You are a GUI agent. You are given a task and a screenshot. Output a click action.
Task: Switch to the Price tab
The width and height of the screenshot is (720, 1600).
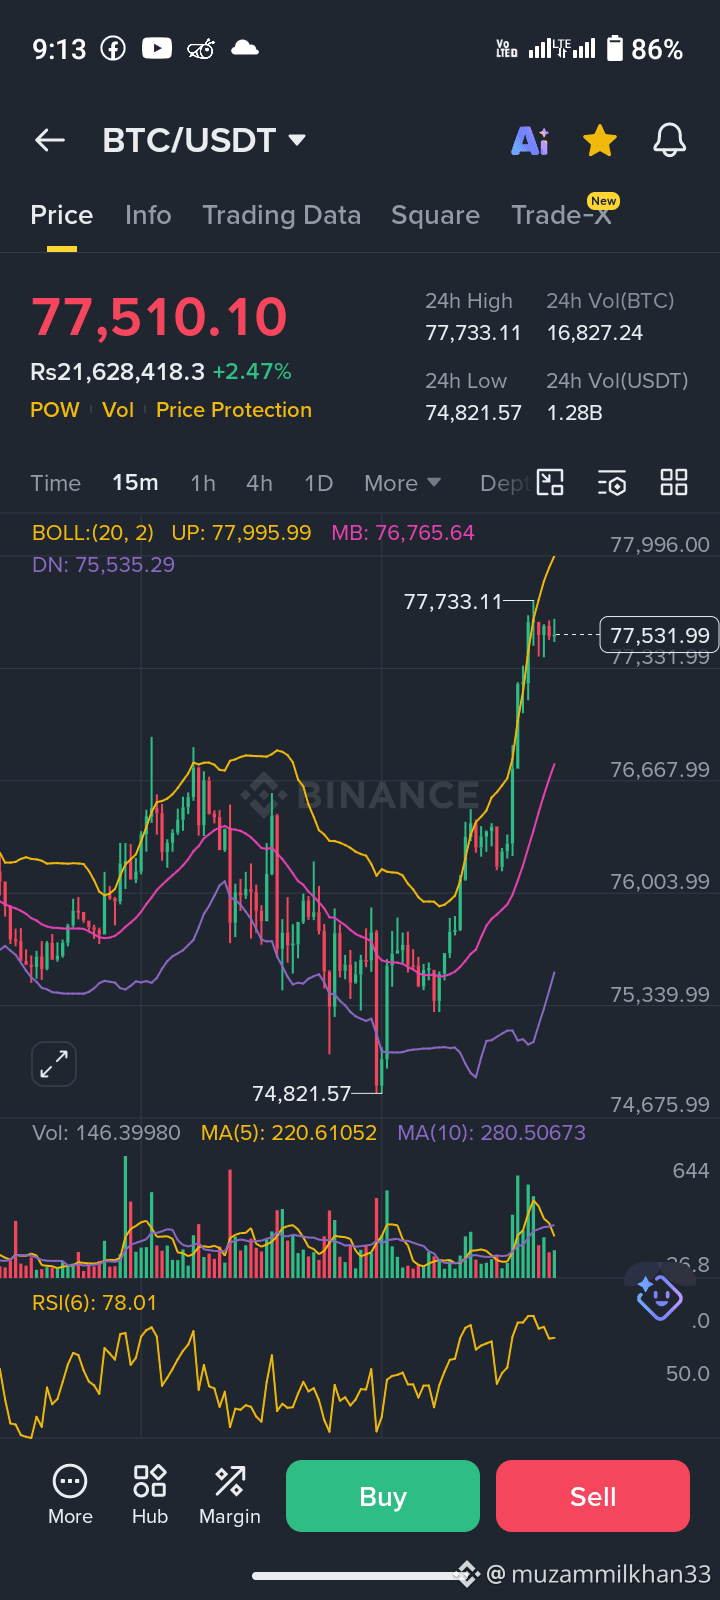click(61, 215)
